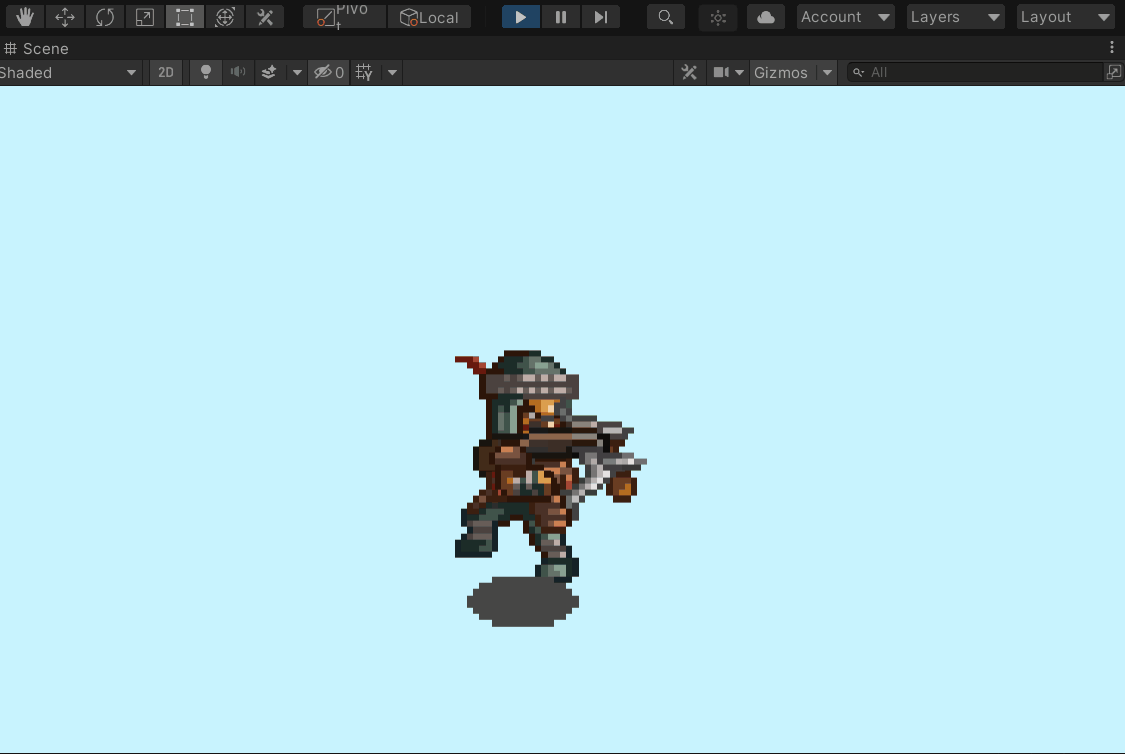Toggle 2D view mode
This screenshot has height=754, width=1125.
pyautogui.click(x=166, y=72)
